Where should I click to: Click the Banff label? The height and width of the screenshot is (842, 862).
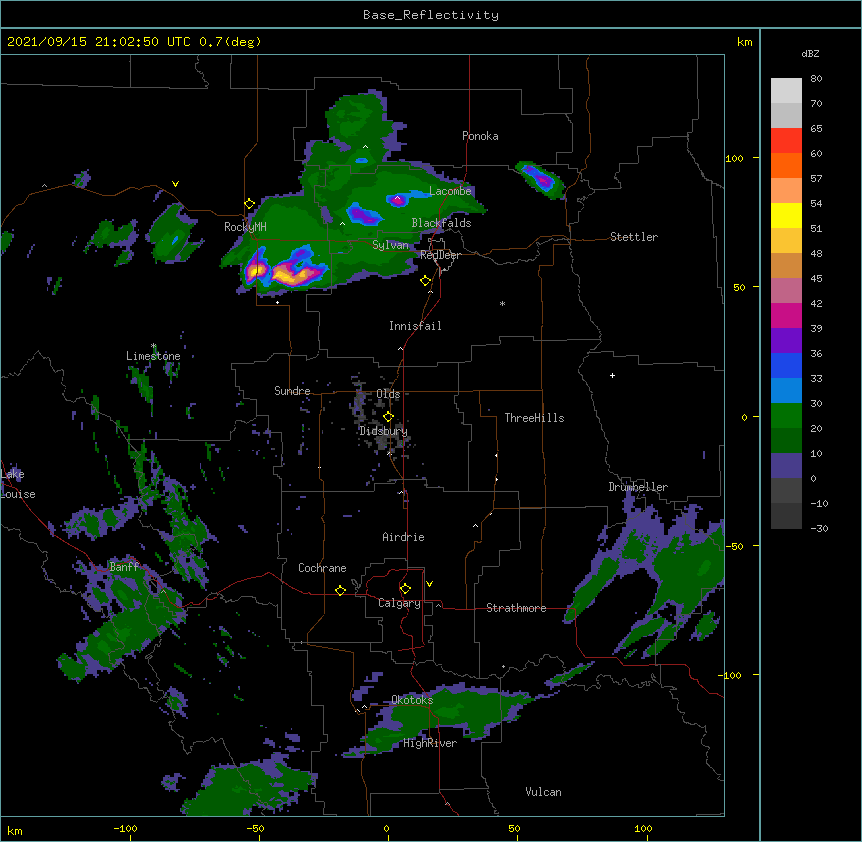click(x=124, y=567)
